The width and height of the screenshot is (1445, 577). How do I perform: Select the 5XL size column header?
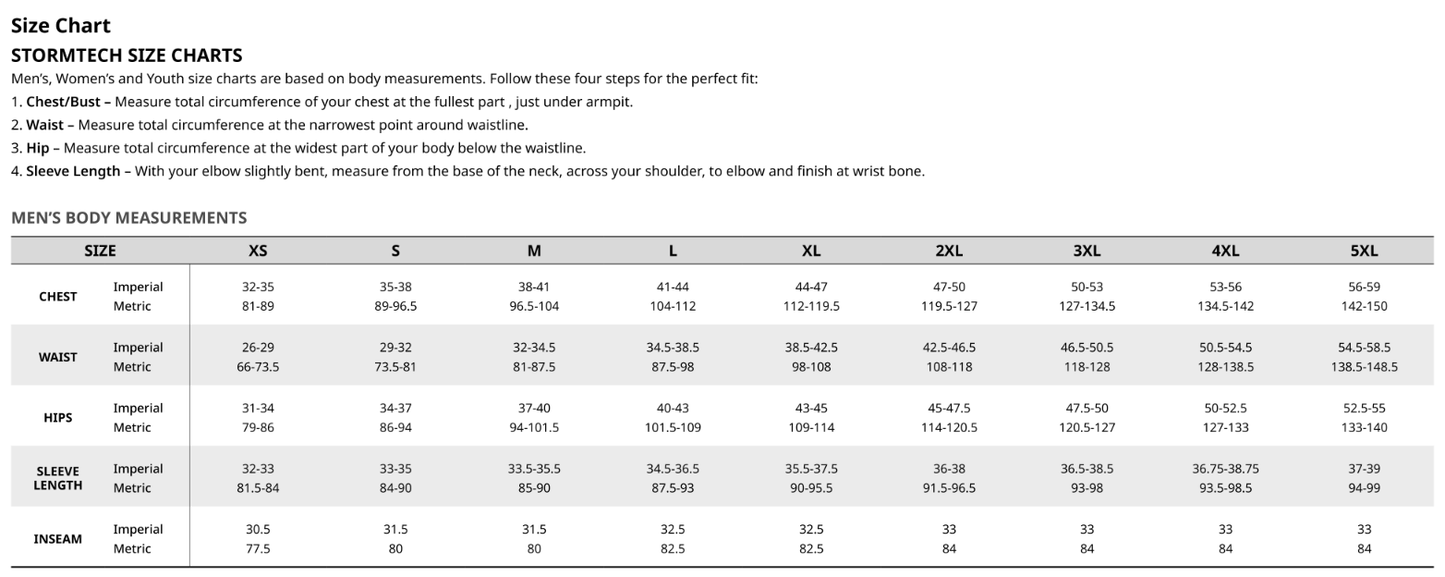point(1364,251)
